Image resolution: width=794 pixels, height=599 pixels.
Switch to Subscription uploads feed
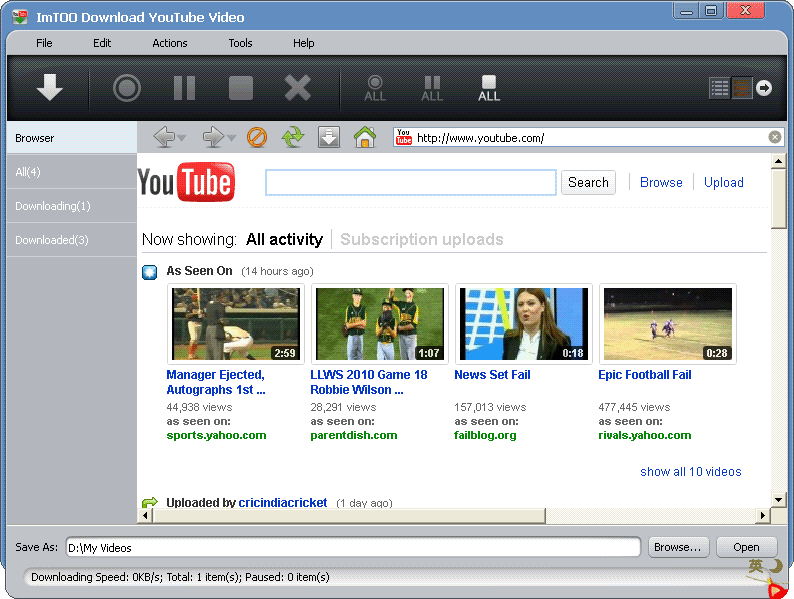tap(421, 239)
